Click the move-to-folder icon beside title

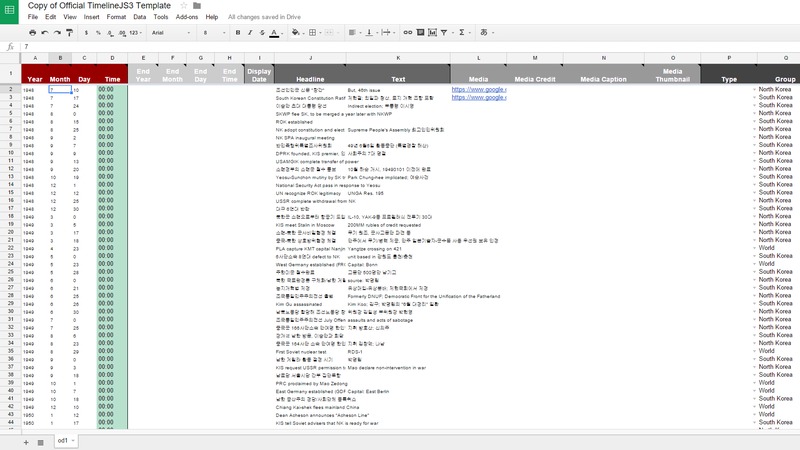point(197,6)
